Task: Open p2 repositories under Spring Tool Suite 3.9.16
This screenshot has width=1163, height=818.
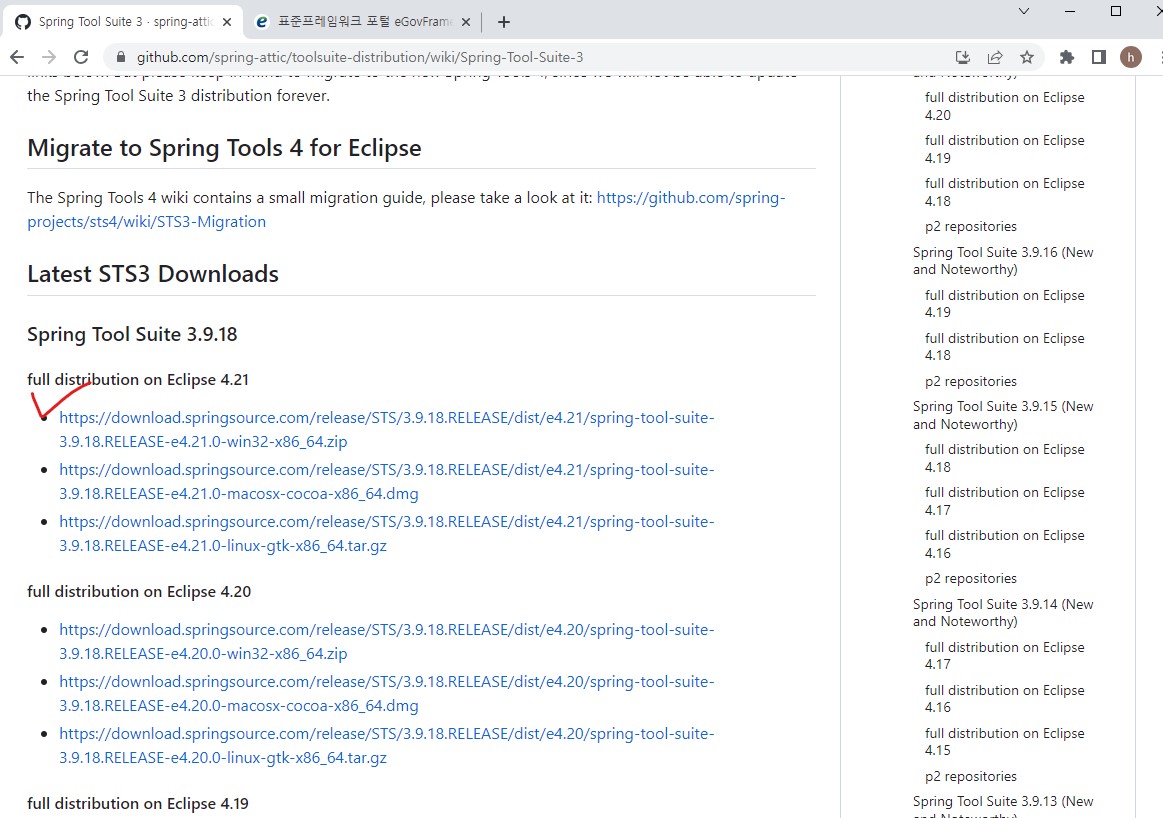Action: 971,381
